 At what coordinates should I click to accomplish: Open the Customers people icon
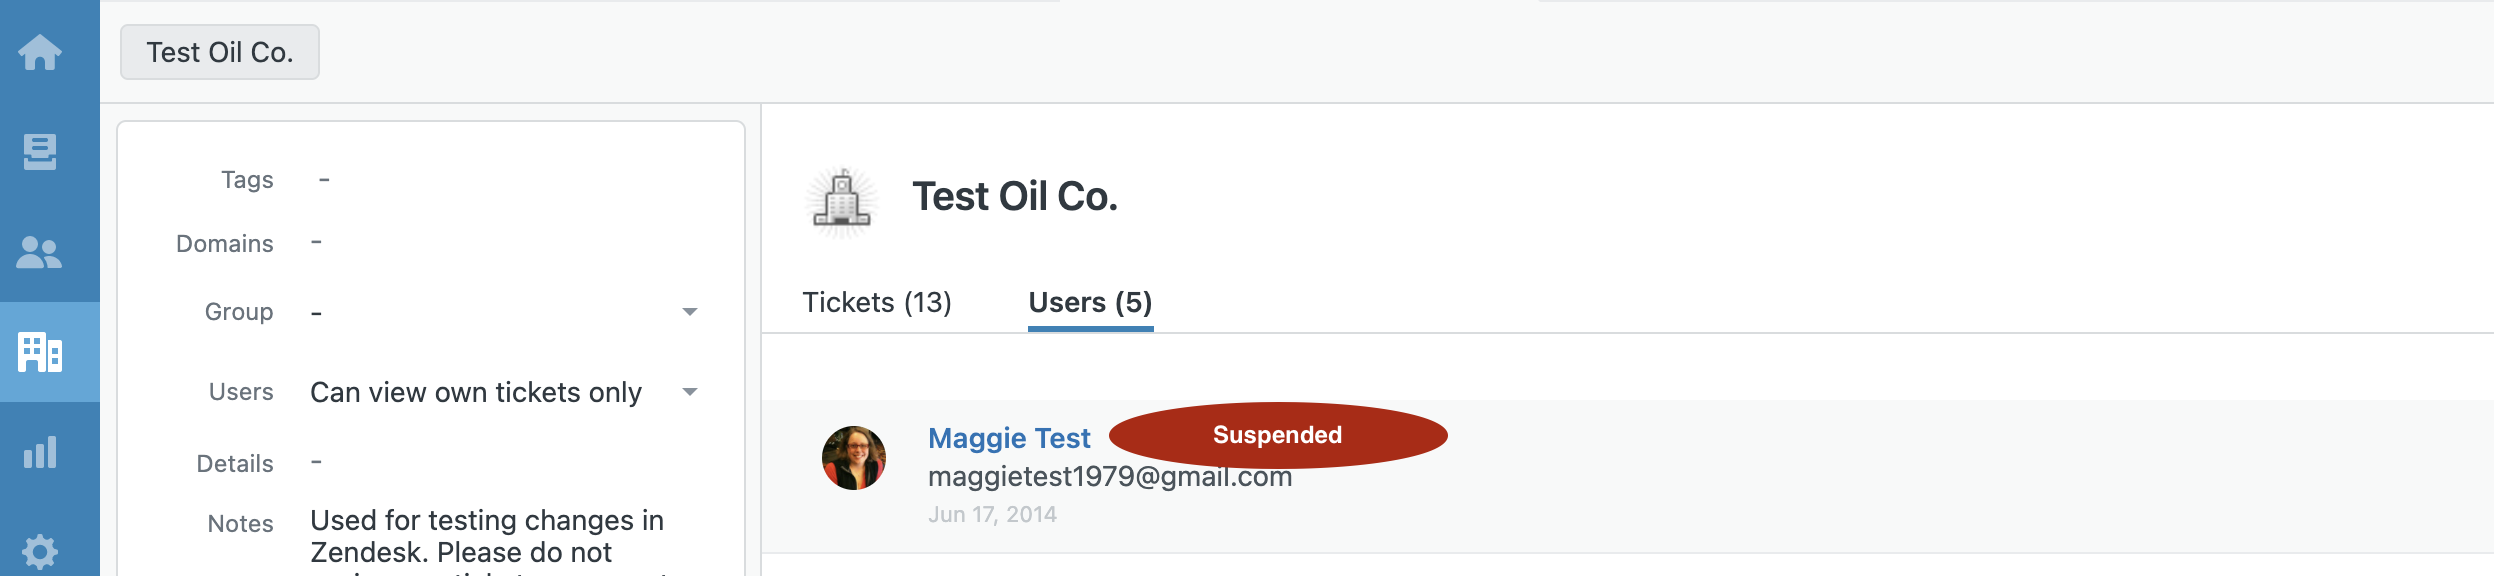click(40, 252)
